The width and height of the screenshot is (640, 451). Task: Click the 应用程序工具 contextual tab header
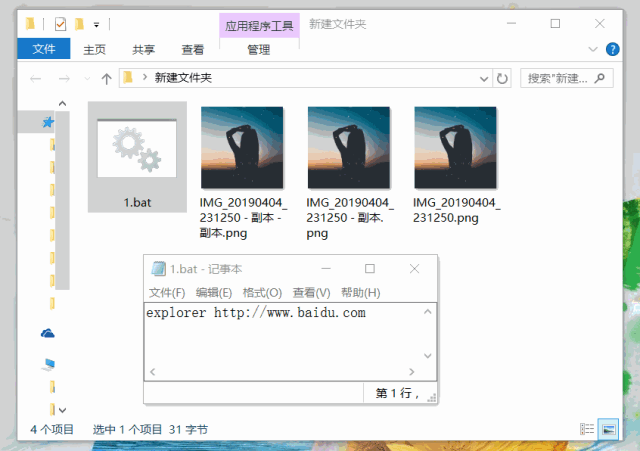coord(259,26)
